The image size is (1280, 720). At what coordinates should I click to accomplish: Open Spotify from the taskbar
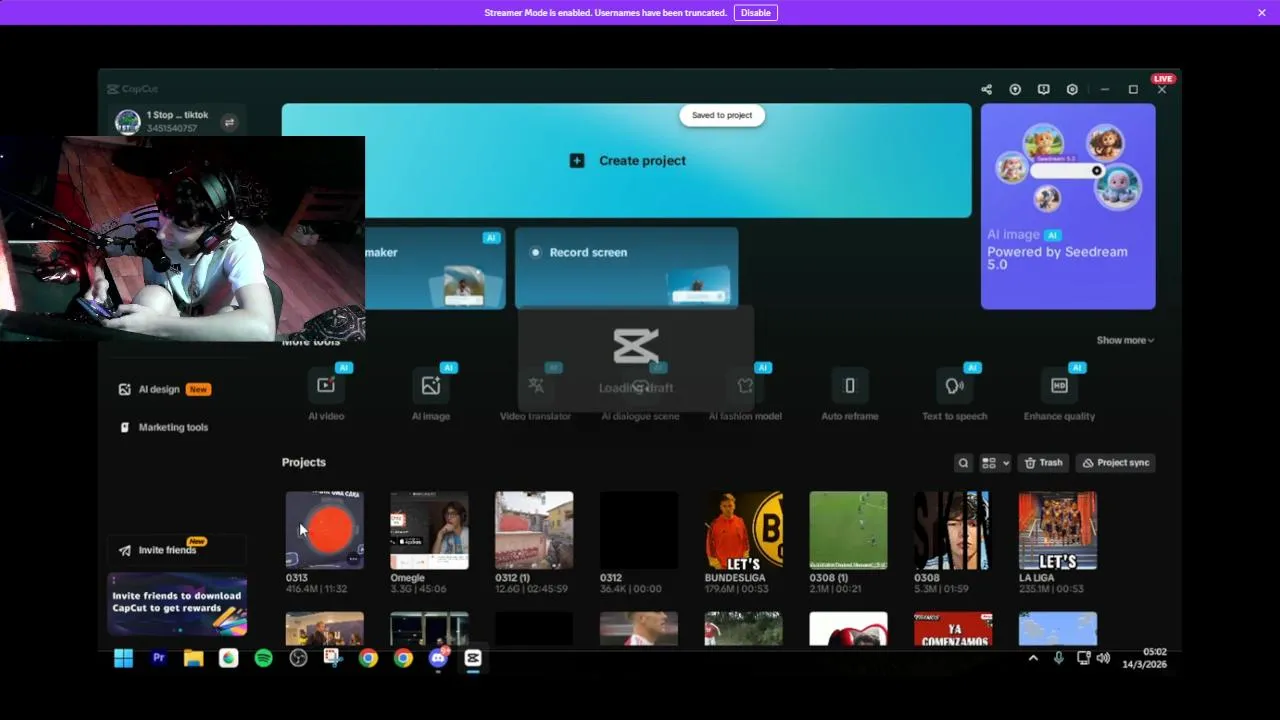click(263, 658)
